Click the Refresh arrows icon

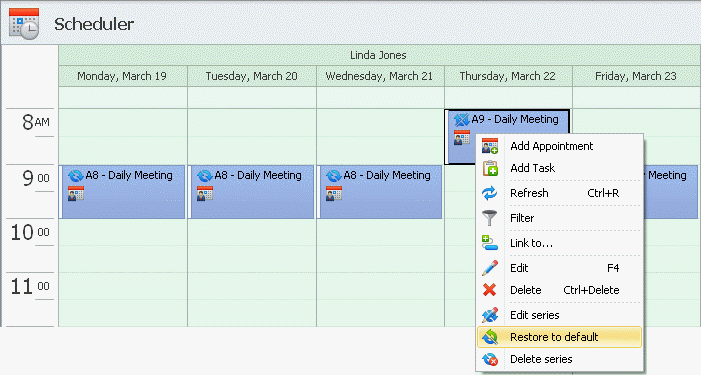tap(490, 193)
